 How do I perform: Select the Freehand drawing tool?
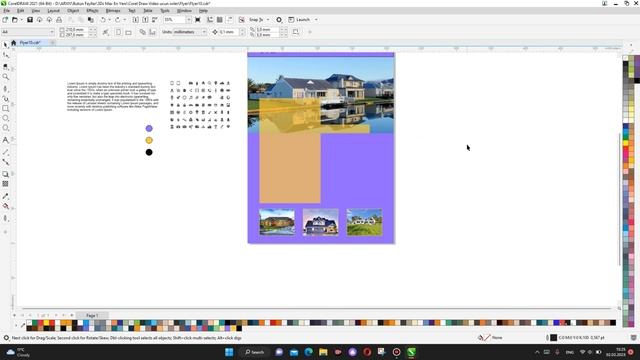(5, 88)
